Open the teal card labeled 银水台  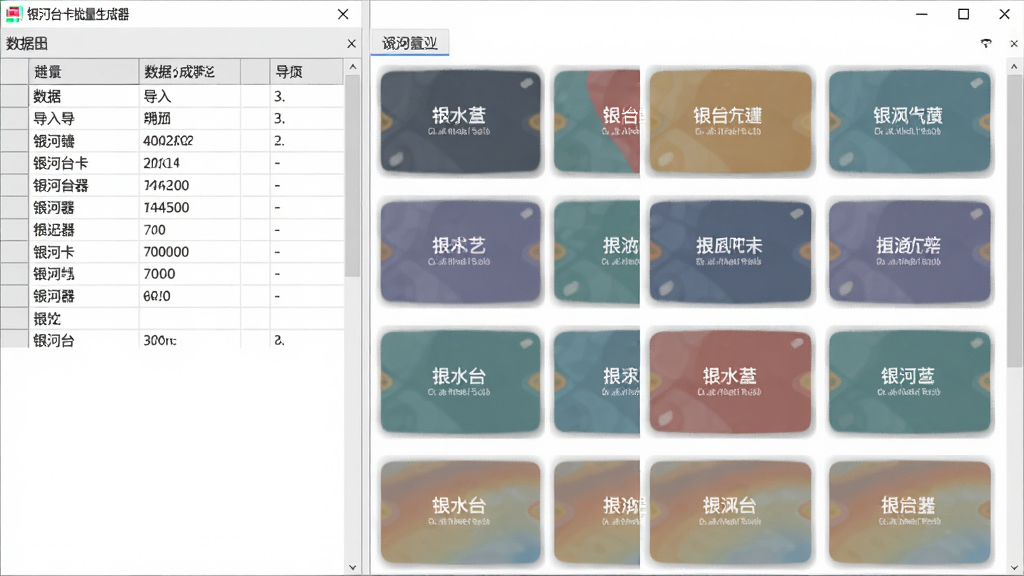(x=460, y=381)
